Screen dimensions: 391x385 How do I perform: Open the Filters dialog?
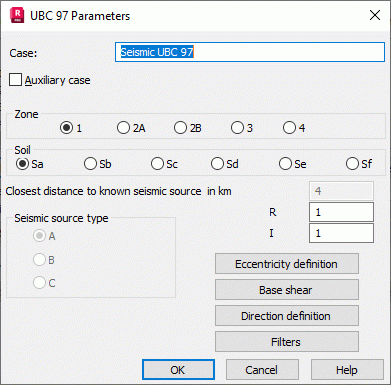click(x=287, y=342)
